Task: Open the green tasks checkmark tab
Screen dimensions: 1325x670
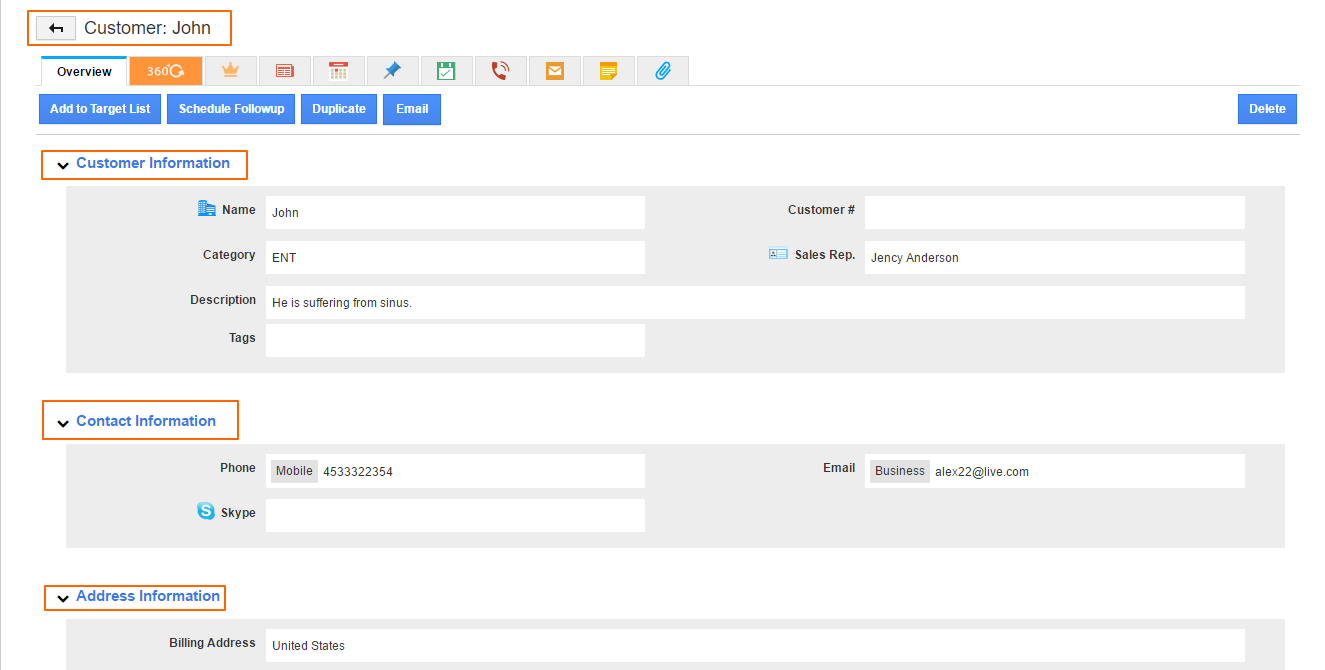Action: [x=446, y=71]
